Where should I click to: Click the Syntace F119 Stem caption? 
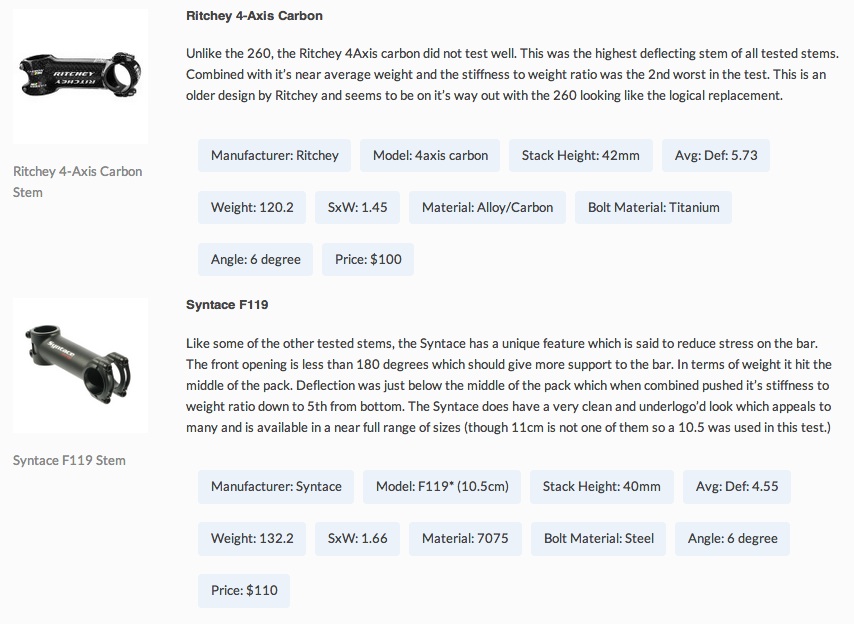[69, 460]
